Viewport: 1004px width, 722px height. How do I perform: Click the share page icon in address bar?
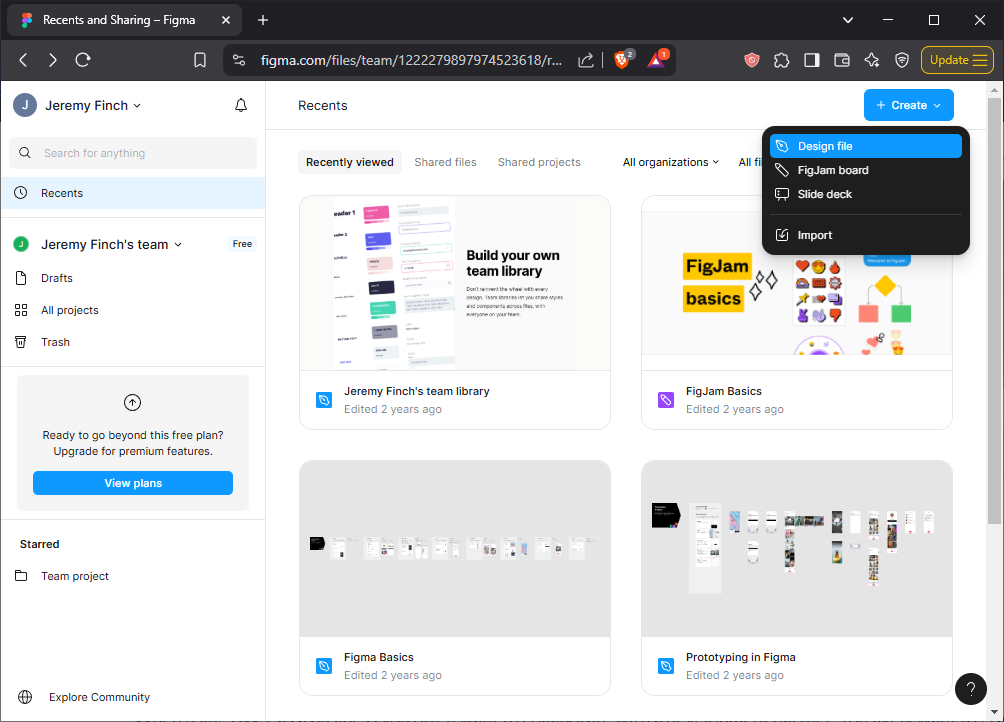[585, 60]
